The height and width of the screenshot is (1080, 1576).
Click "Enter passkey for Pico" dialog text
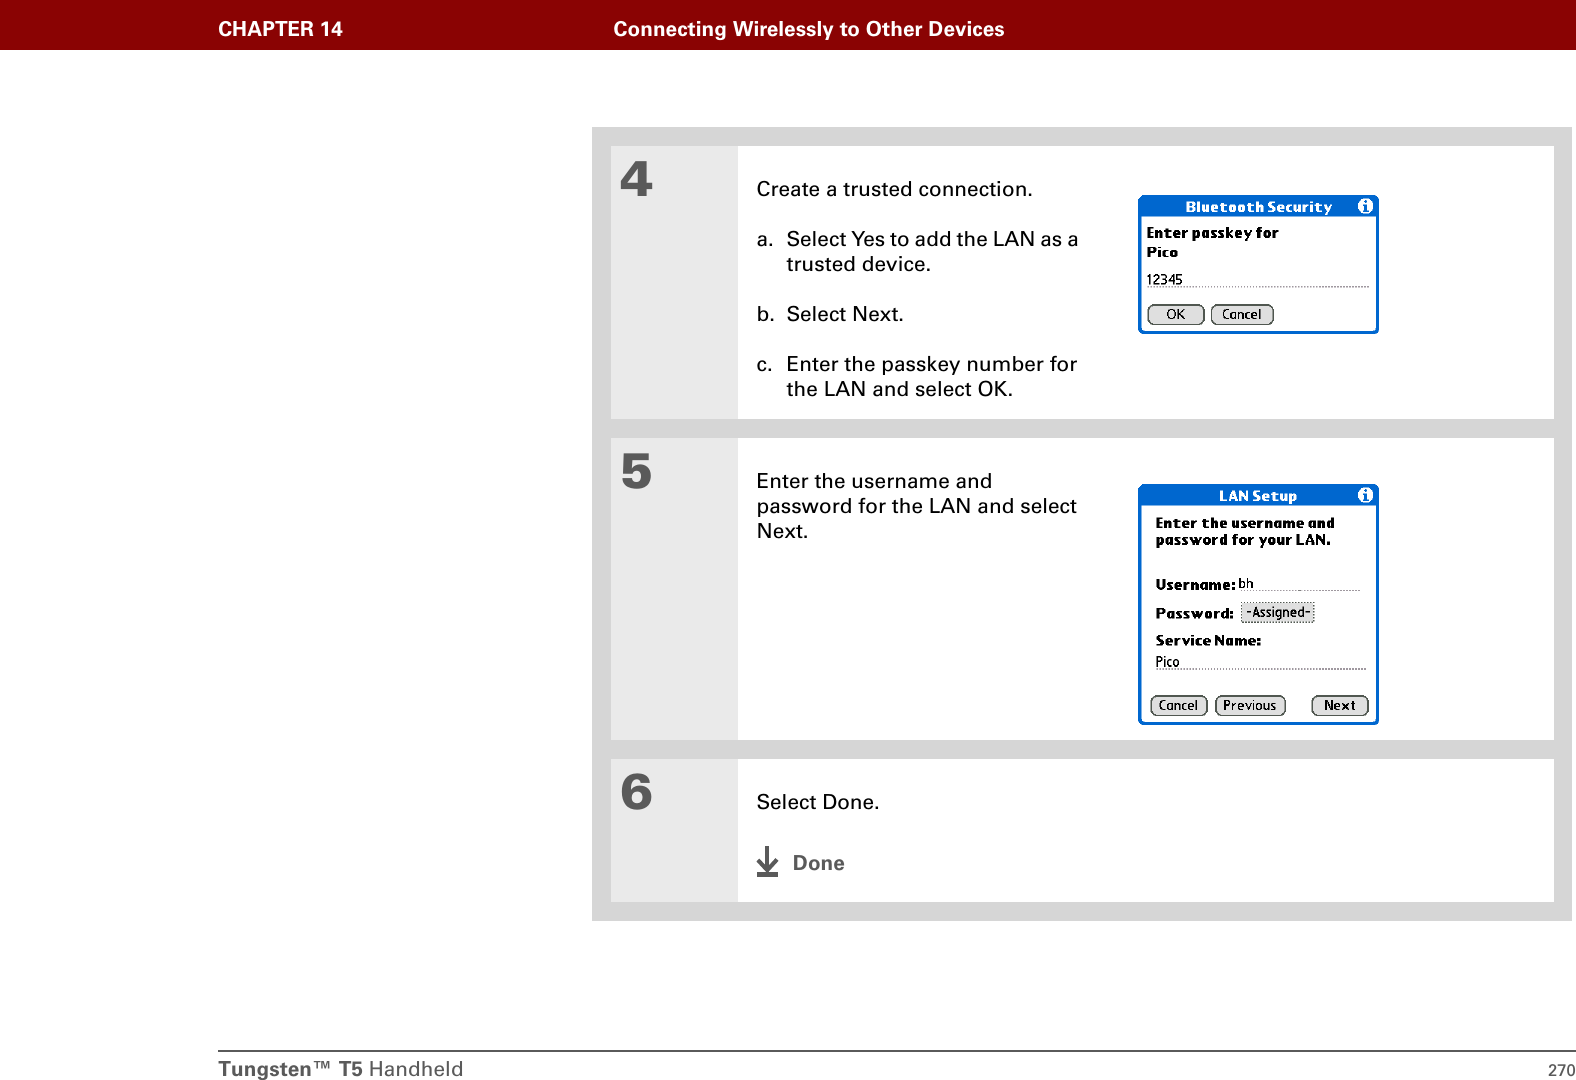click(1212, 242)
